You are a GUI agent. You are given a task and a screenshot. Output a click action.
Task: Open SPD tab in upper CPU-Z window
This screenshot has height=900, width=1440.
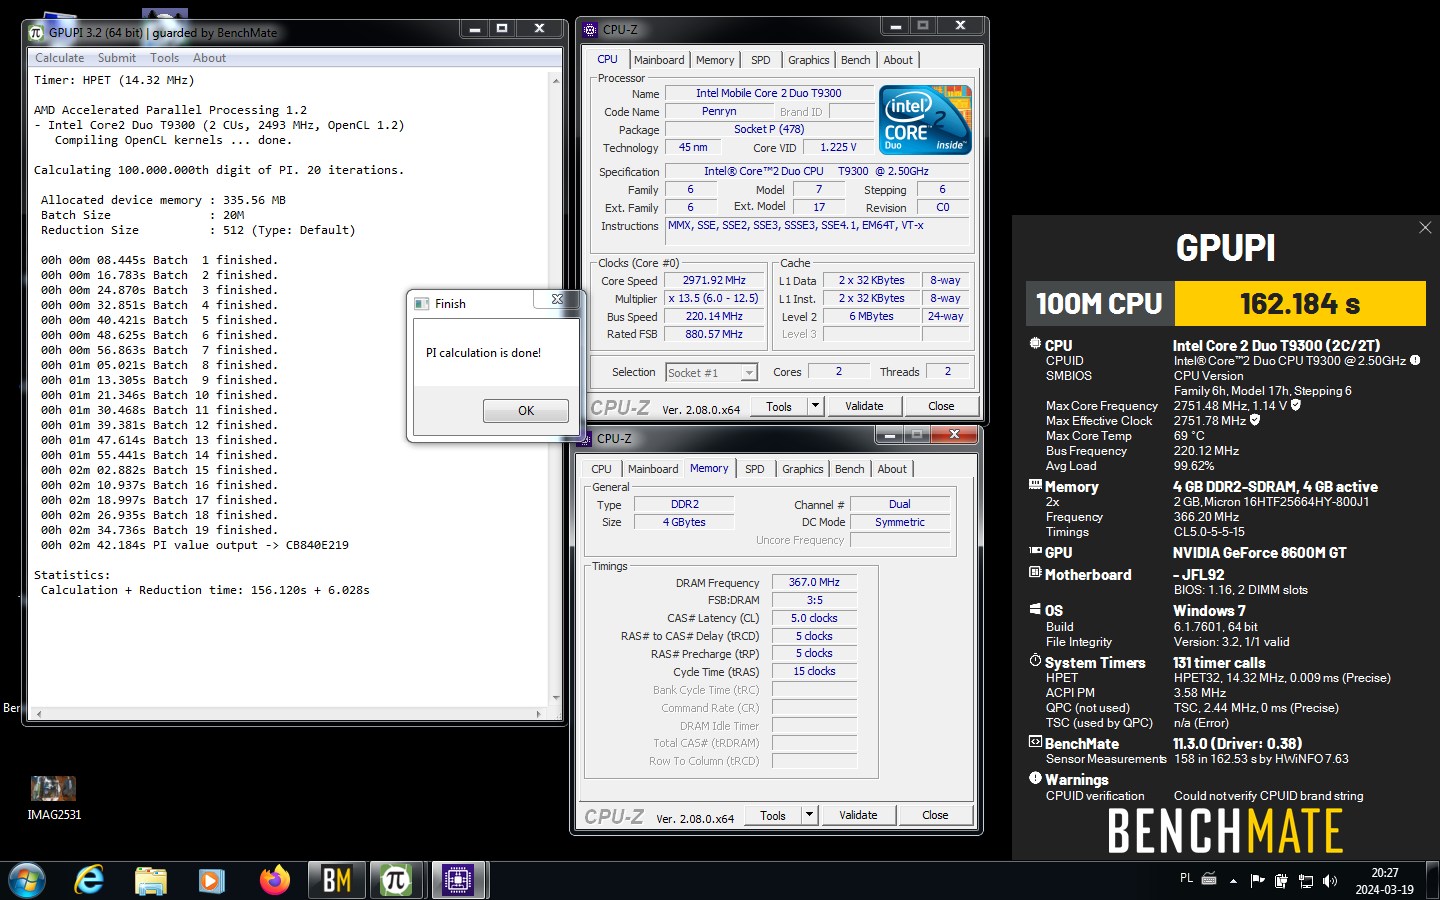tap(761, 60)
